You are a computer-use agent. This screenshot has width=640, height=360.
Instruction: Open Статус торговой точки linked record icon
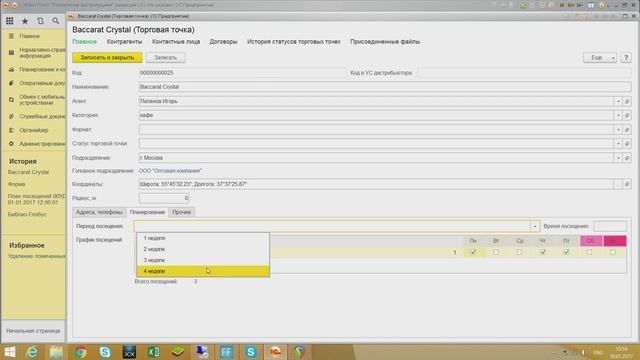pos(627,144)
